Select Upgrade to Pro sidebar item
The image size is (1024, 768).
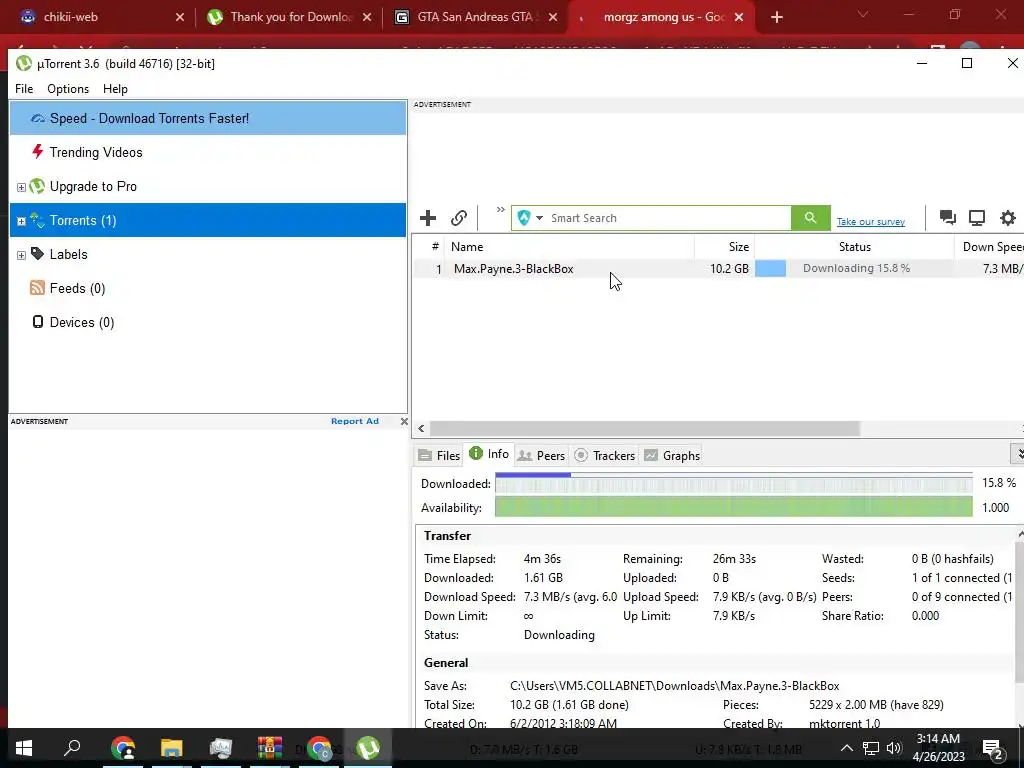point(93,186)
